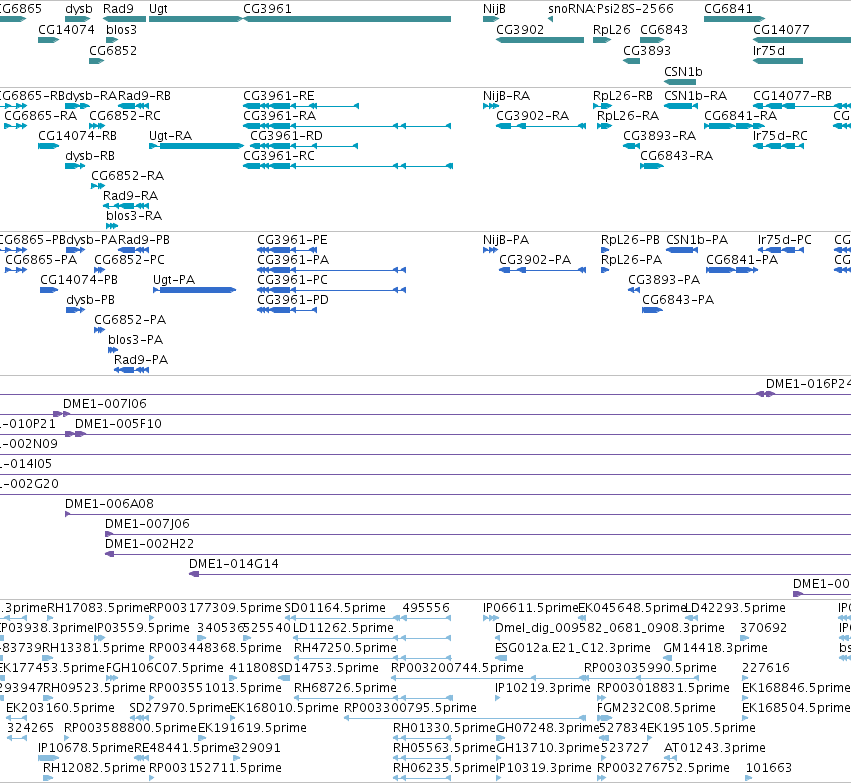Click the ESG012a.E21_C12.3prime EST label

[x=573, y=648]
